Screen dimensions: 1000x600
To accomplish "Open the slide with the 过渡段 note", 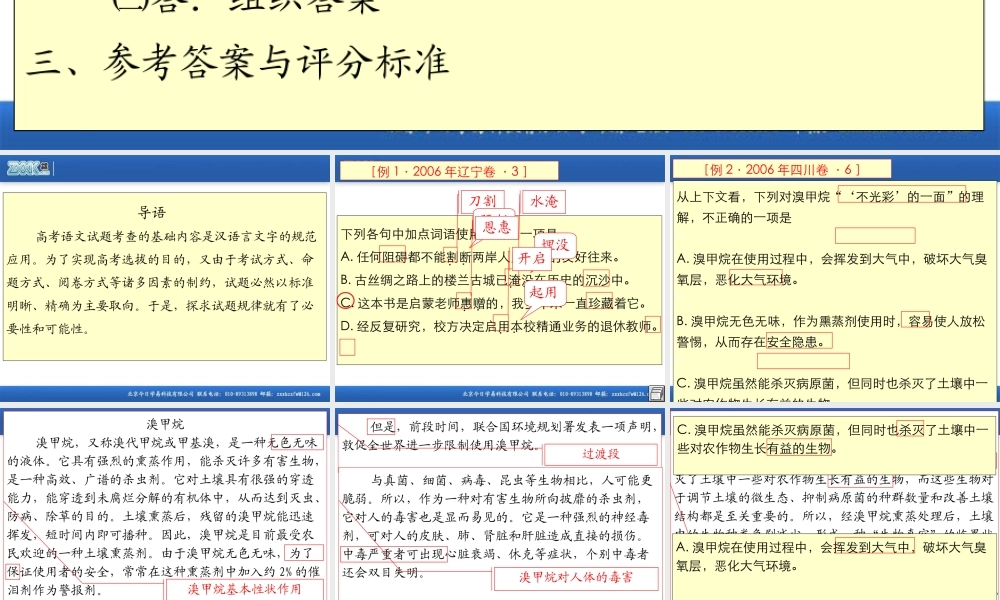I will click(499, 504).
